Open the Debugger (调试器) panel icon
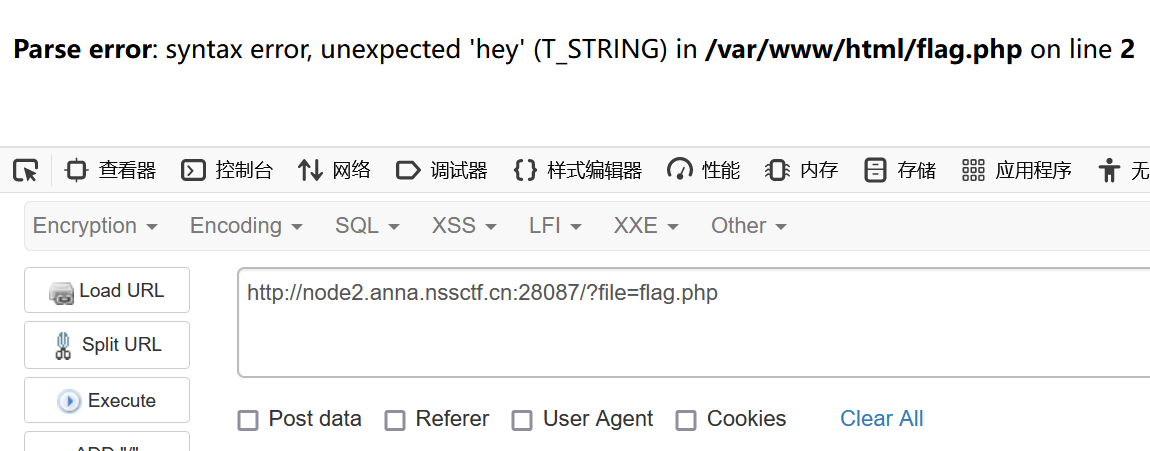The height and width of the screenshot is (451, 1150). click(x=408, y=171)
